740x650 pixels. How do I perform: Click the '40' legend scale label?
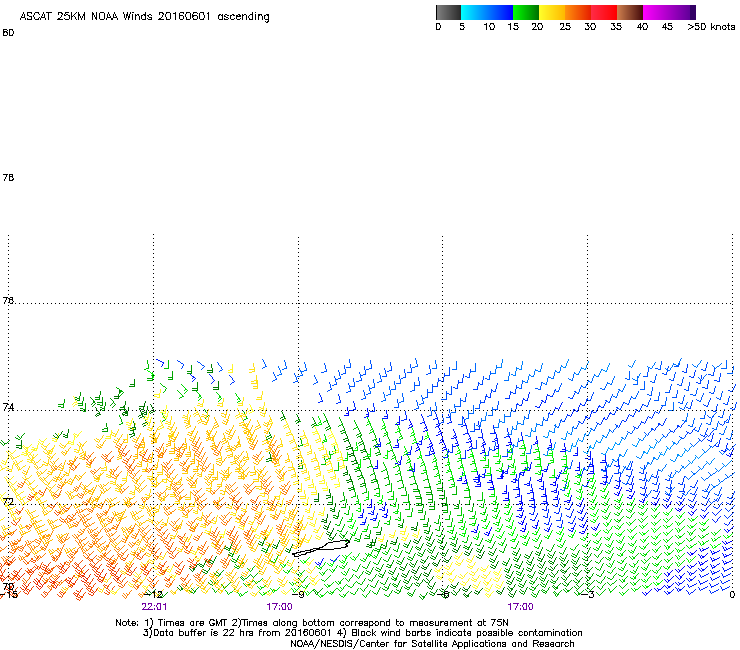point(642,27)
